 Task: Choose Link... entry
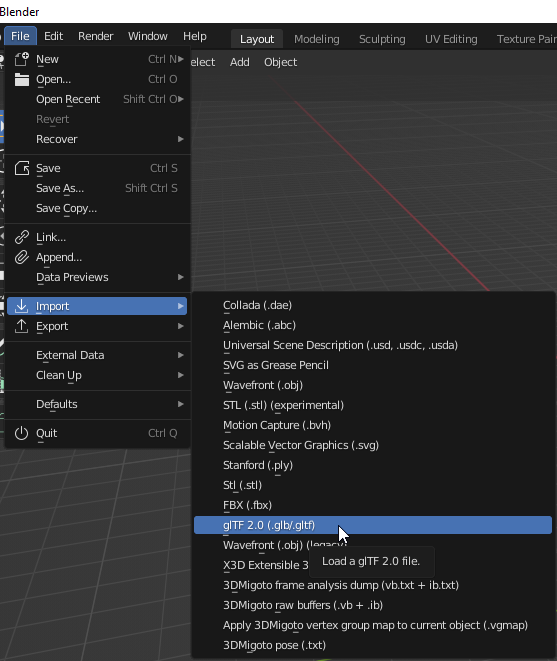pyautogui.click(x=97, y=237)
